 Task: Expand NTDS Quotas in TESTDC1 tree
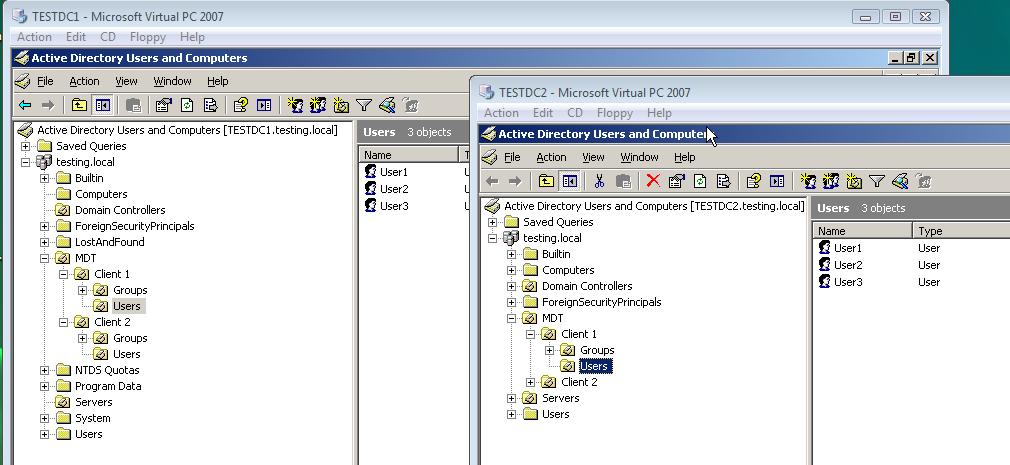pos(44,370)
